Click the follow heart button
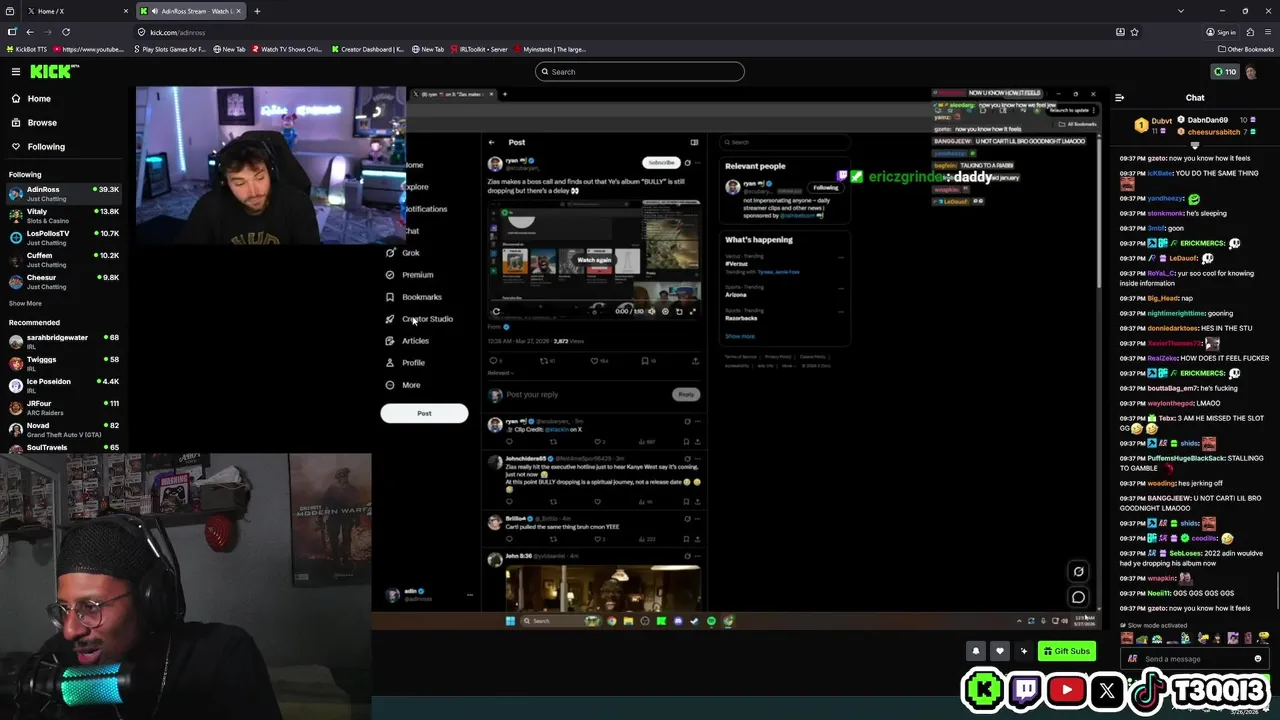Viewport: 1280px width, 720px height. (x=999, y=651)
